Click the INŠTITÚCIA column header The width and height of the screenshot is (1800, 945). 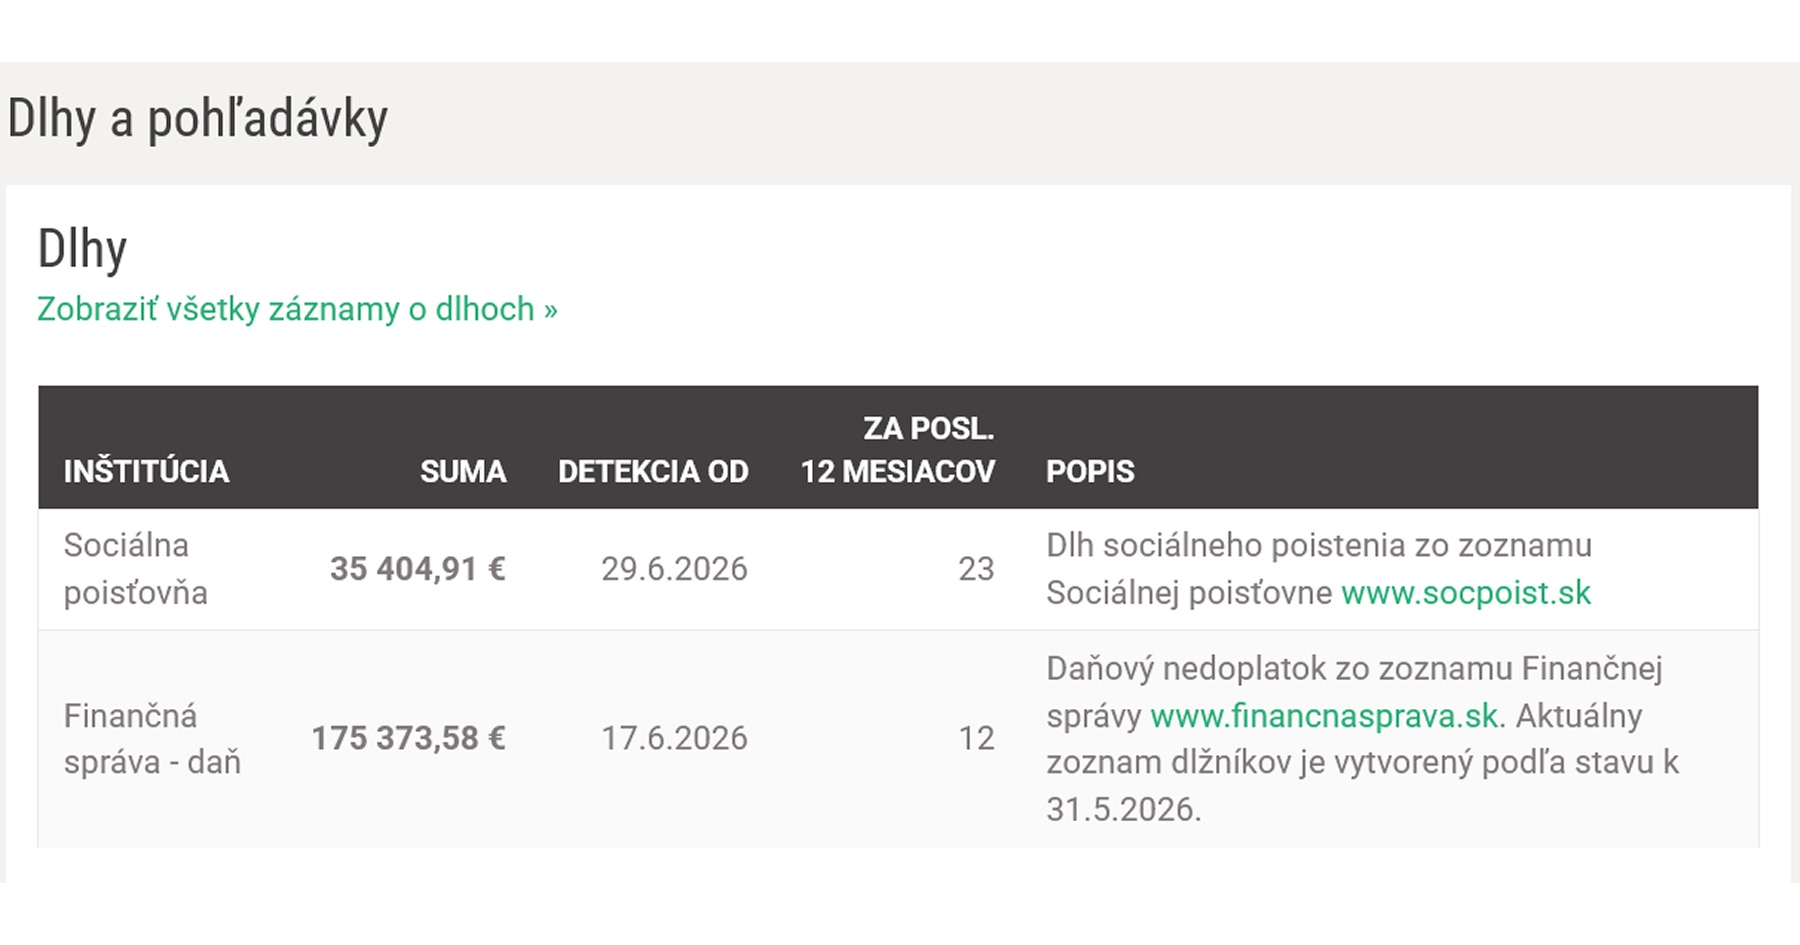click(x=146, y=471)
